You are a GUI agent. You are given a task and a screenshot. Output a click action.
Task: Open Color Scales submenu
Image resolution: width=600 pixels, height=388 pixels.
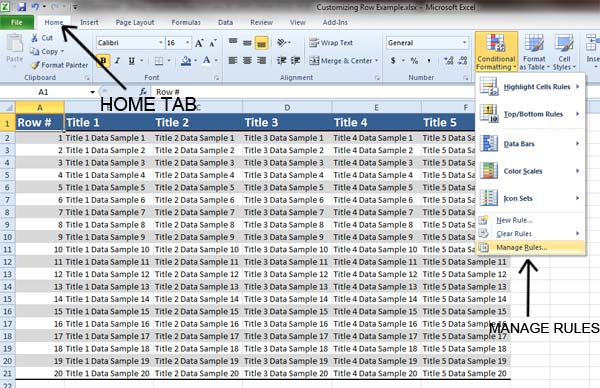click(x=530, y=171)
